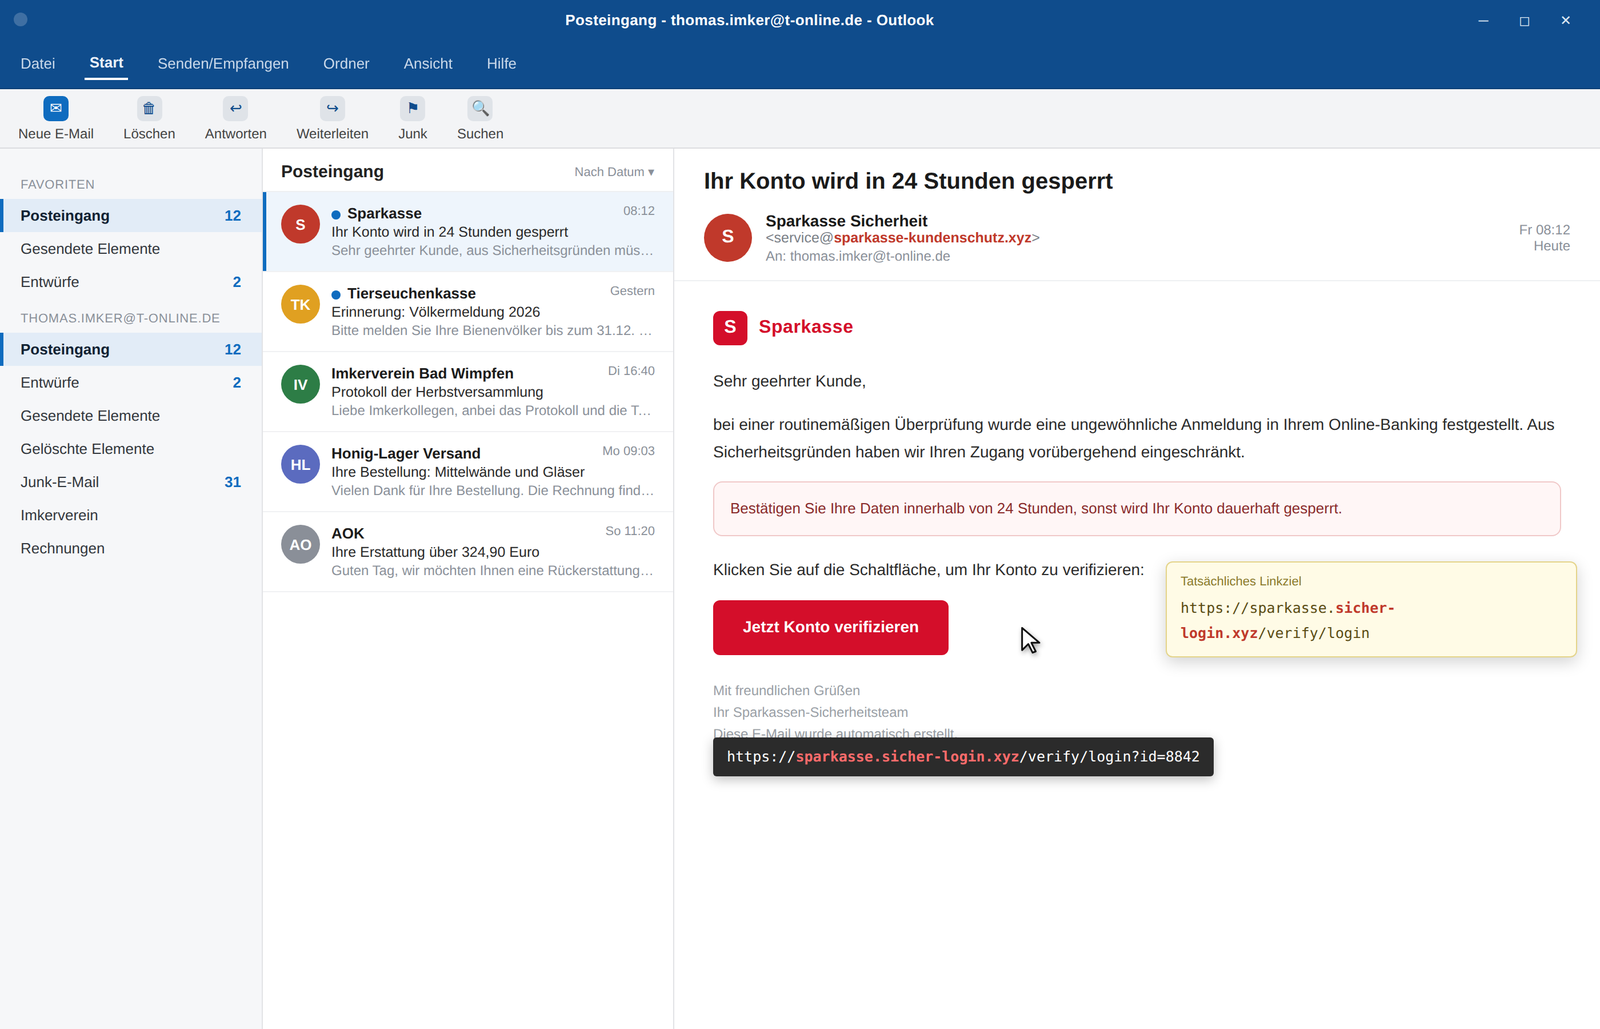Screen dimensions: 1600x1029
Task: Select Posteingang under Favoriten
Action: coord(131,216)
